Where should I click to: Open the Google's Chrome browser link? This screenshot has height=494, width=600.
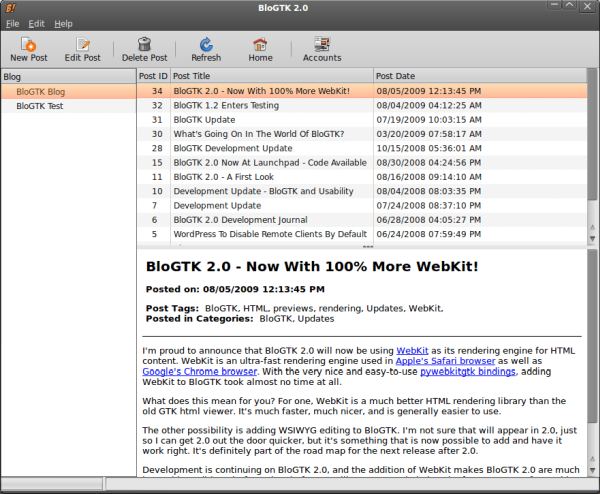(x=200, y=372)
